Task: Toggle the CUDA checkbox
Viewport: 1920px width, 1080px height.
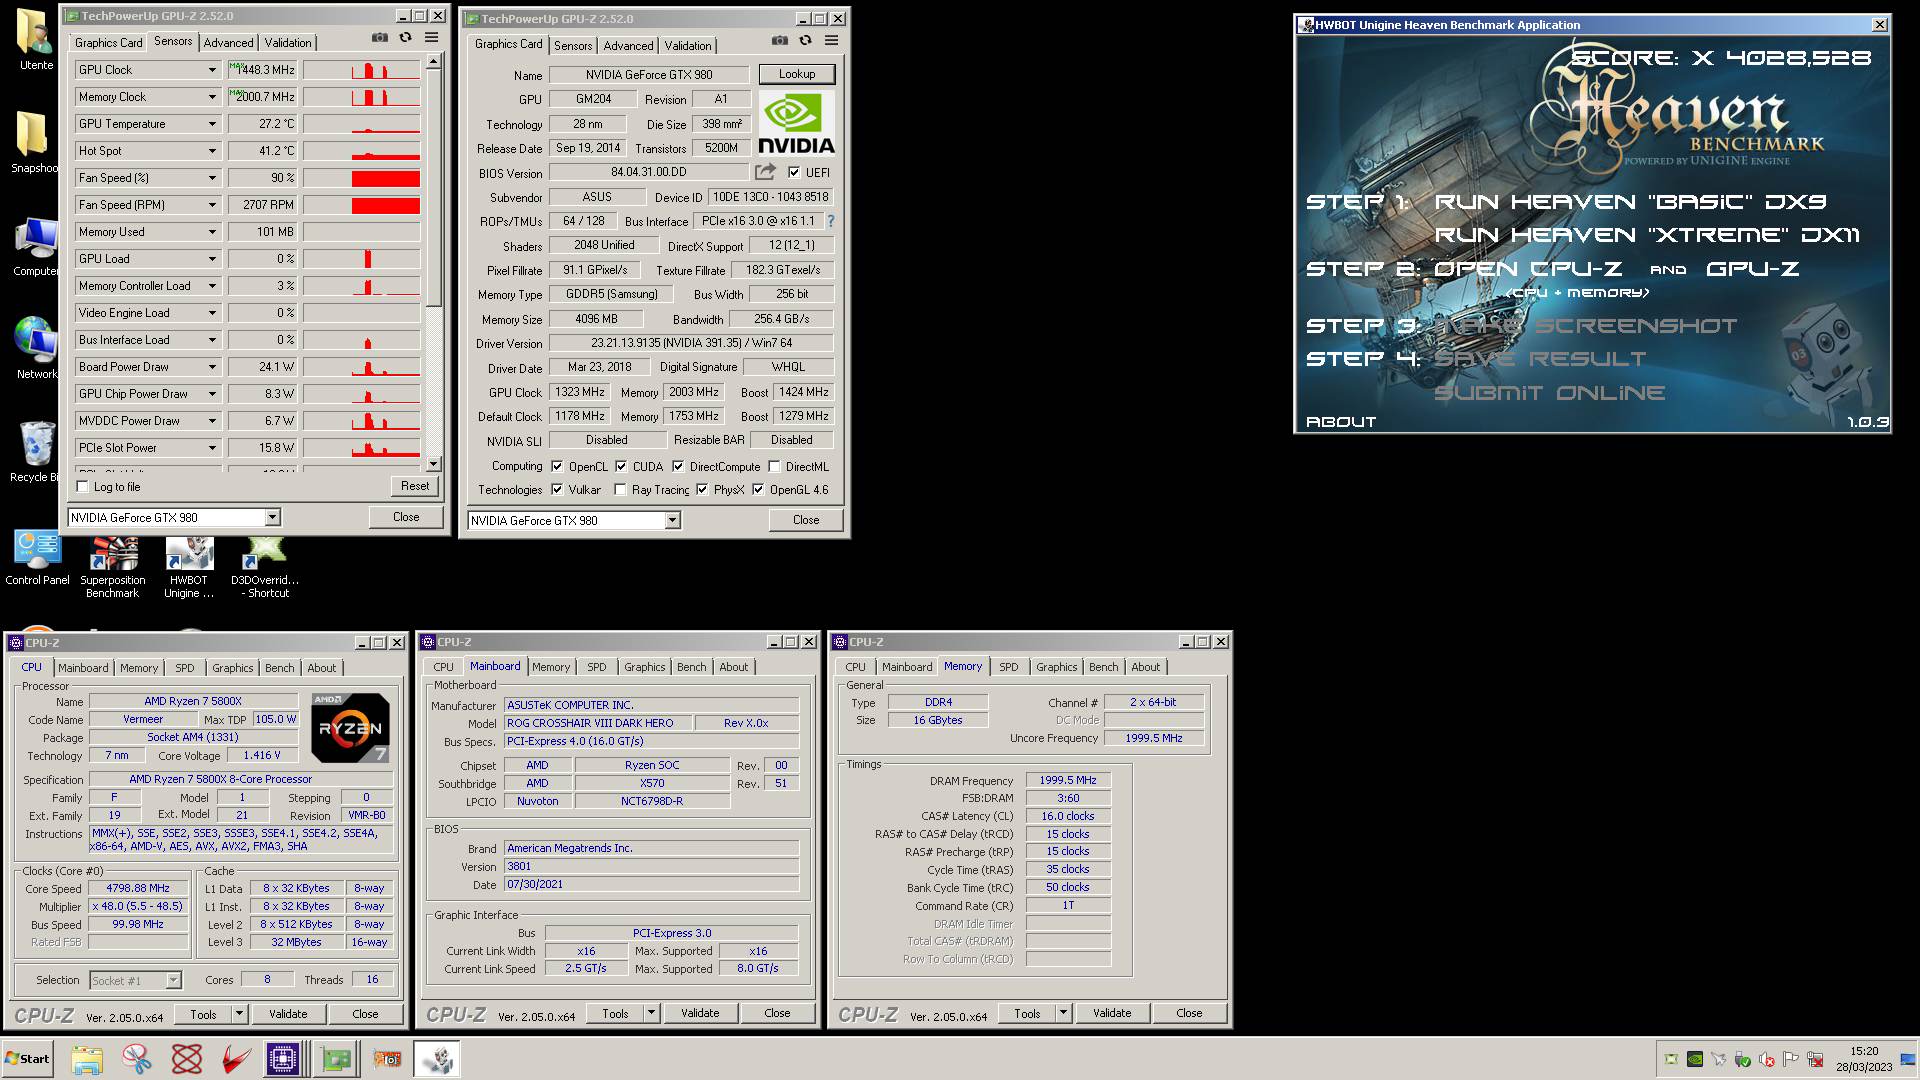Action: 621,466
